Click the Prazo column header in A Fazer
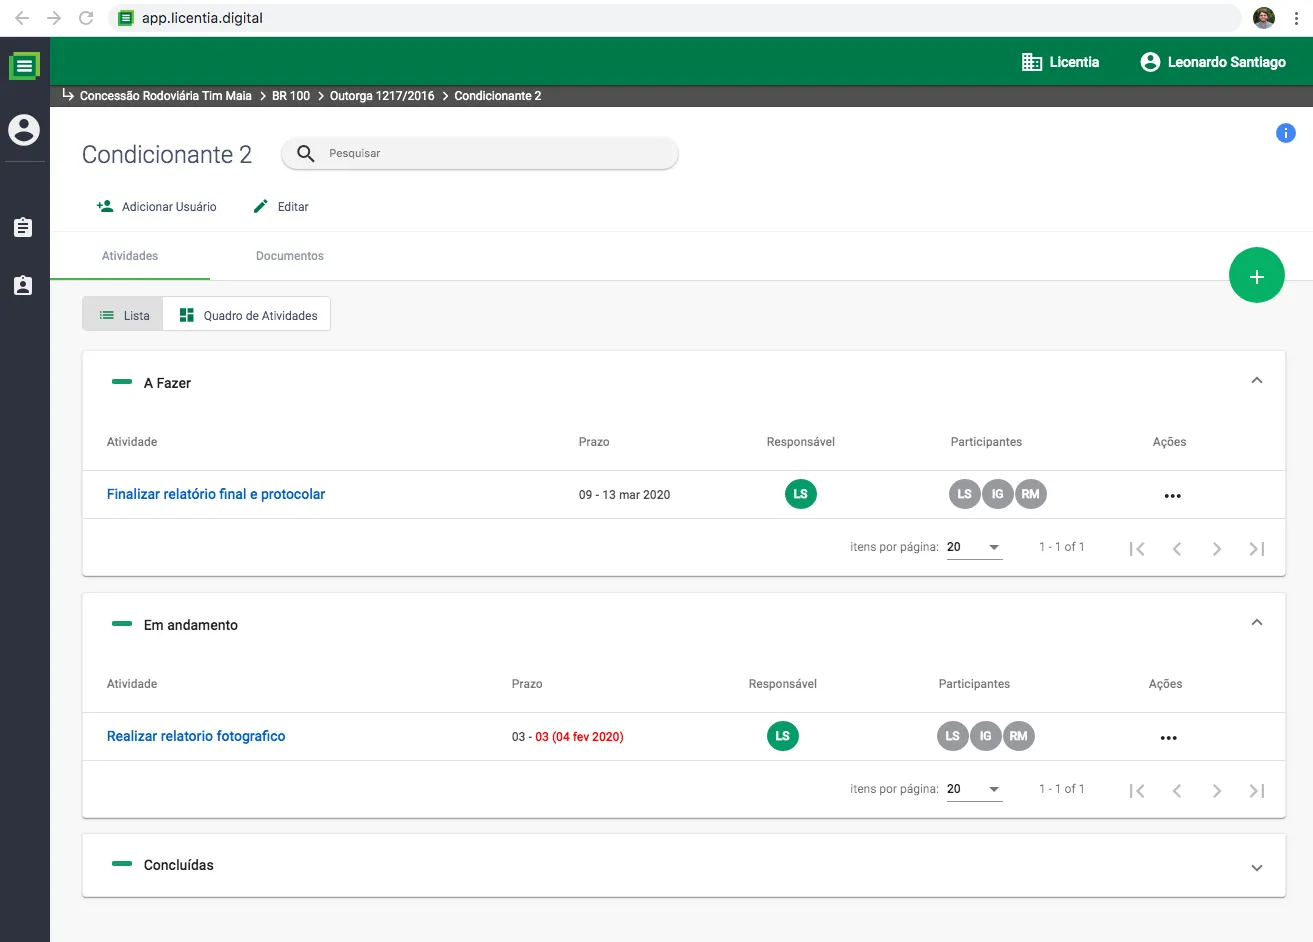1313x942 pixels. click(594, 442)
